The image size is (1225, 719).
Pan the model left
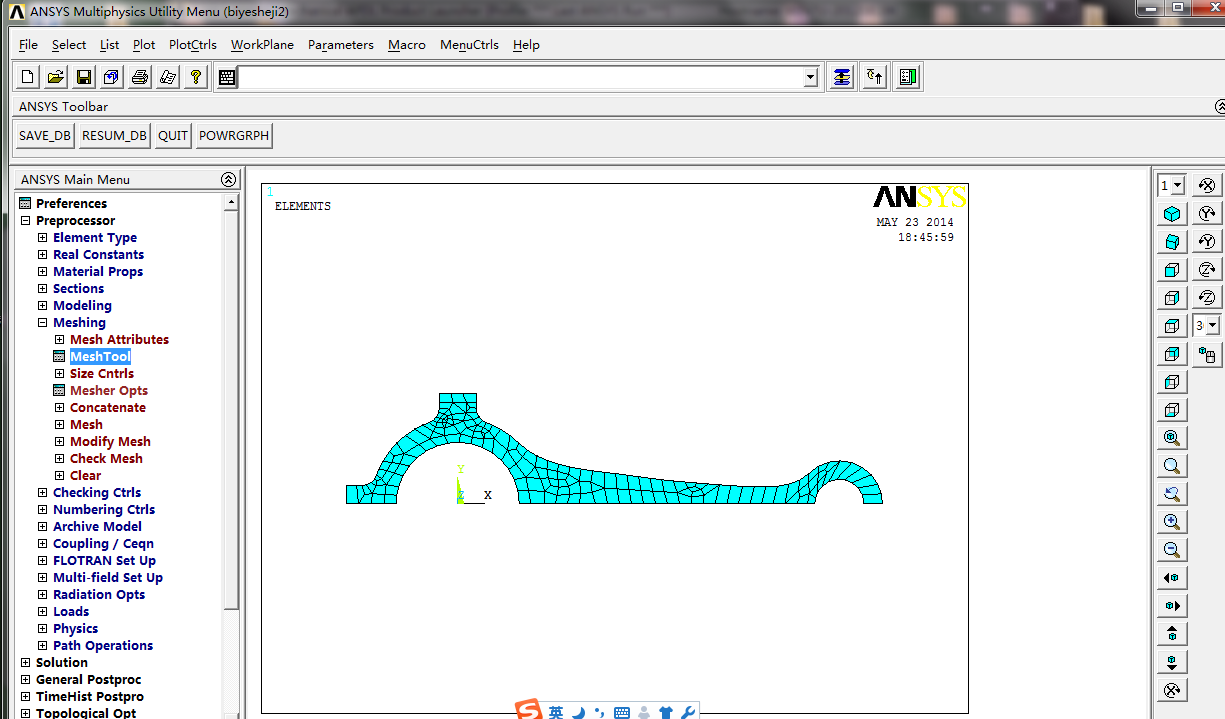(1172, 578)
